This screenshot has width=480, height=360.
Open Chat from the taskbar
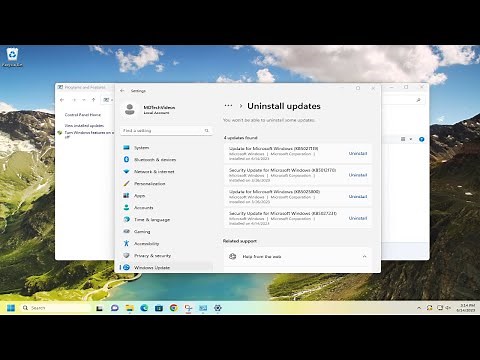coord(115,308)
